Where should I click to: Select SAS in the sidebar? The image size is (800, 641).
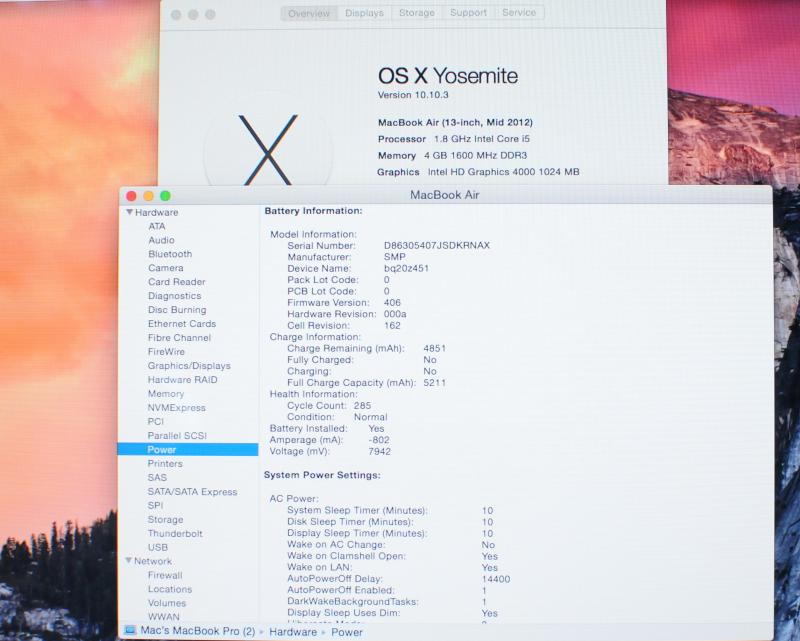pos(157,478)
